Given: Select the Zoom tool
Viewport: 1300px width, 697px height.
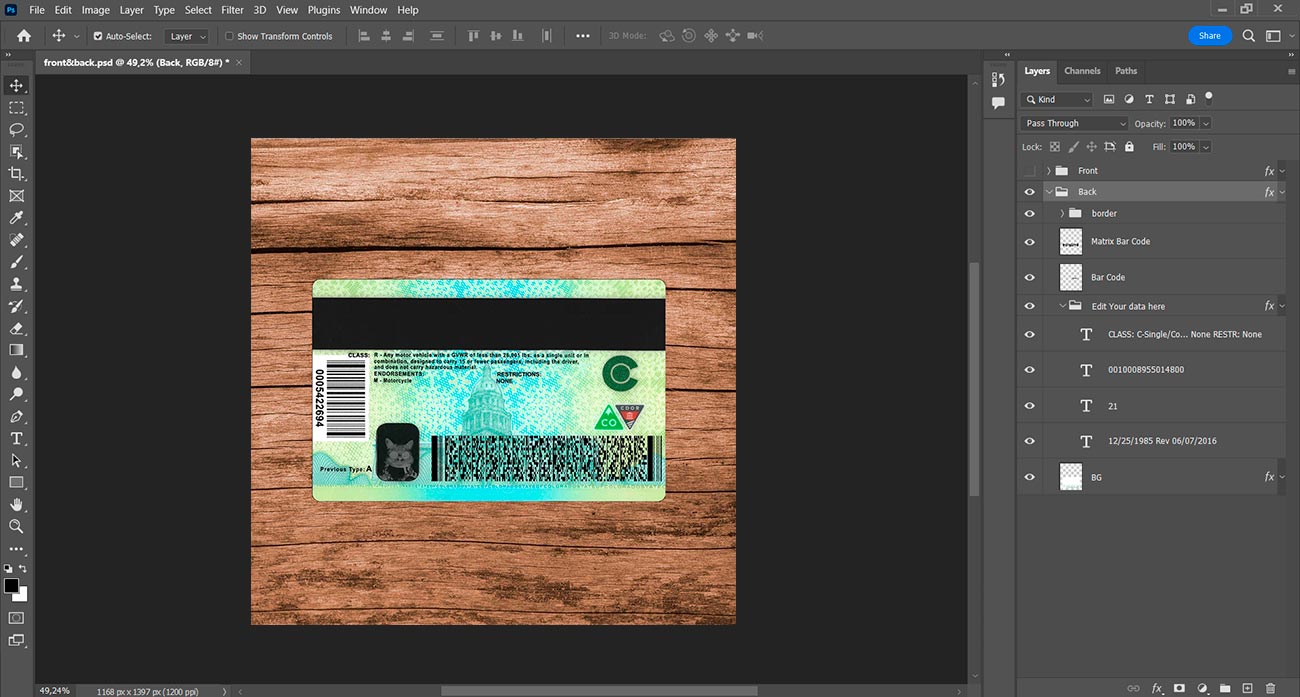Looking at the screenshot, I should pyautogui.click(x=16, y=526).
